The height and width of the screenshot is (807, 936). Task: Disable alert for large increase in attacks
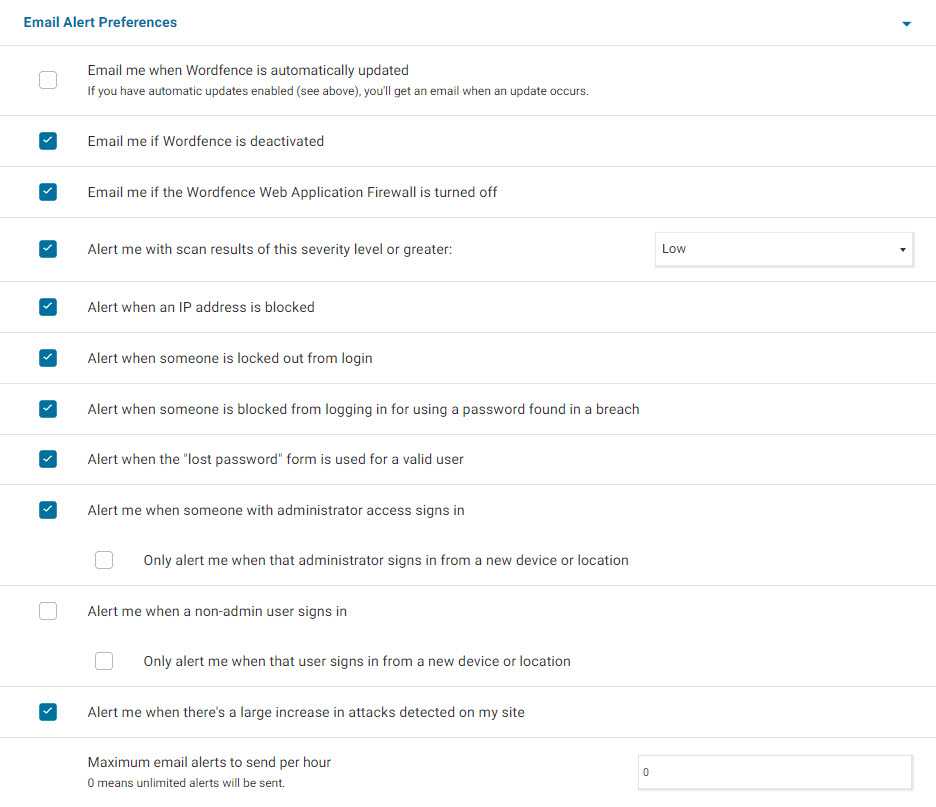pos(48,712)
